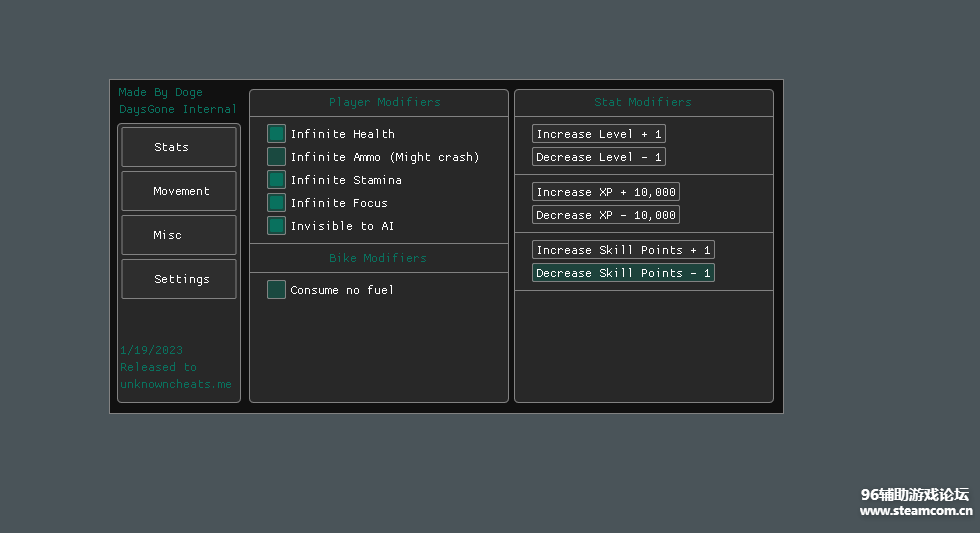Toggle the Infinite Stamina checkbox
The image size is (980, 533).
276,180
